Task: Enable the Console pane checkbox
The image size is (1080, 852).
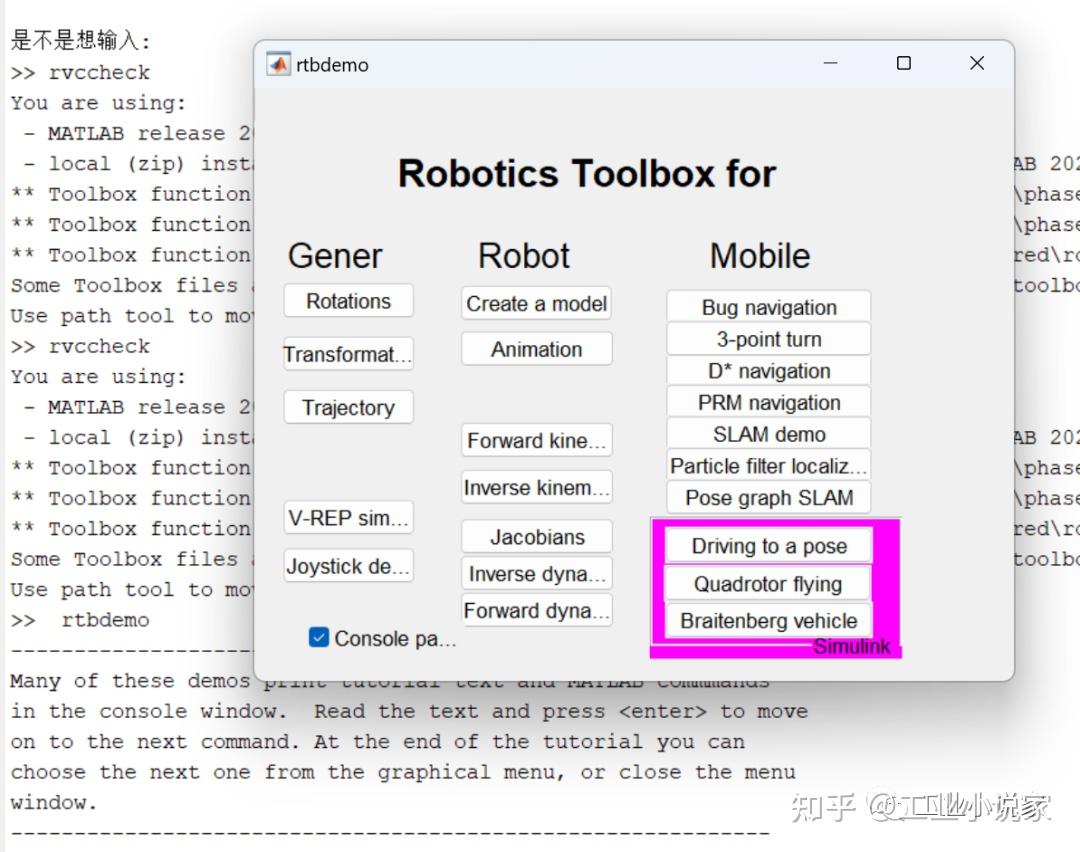Action: [319, 637]
